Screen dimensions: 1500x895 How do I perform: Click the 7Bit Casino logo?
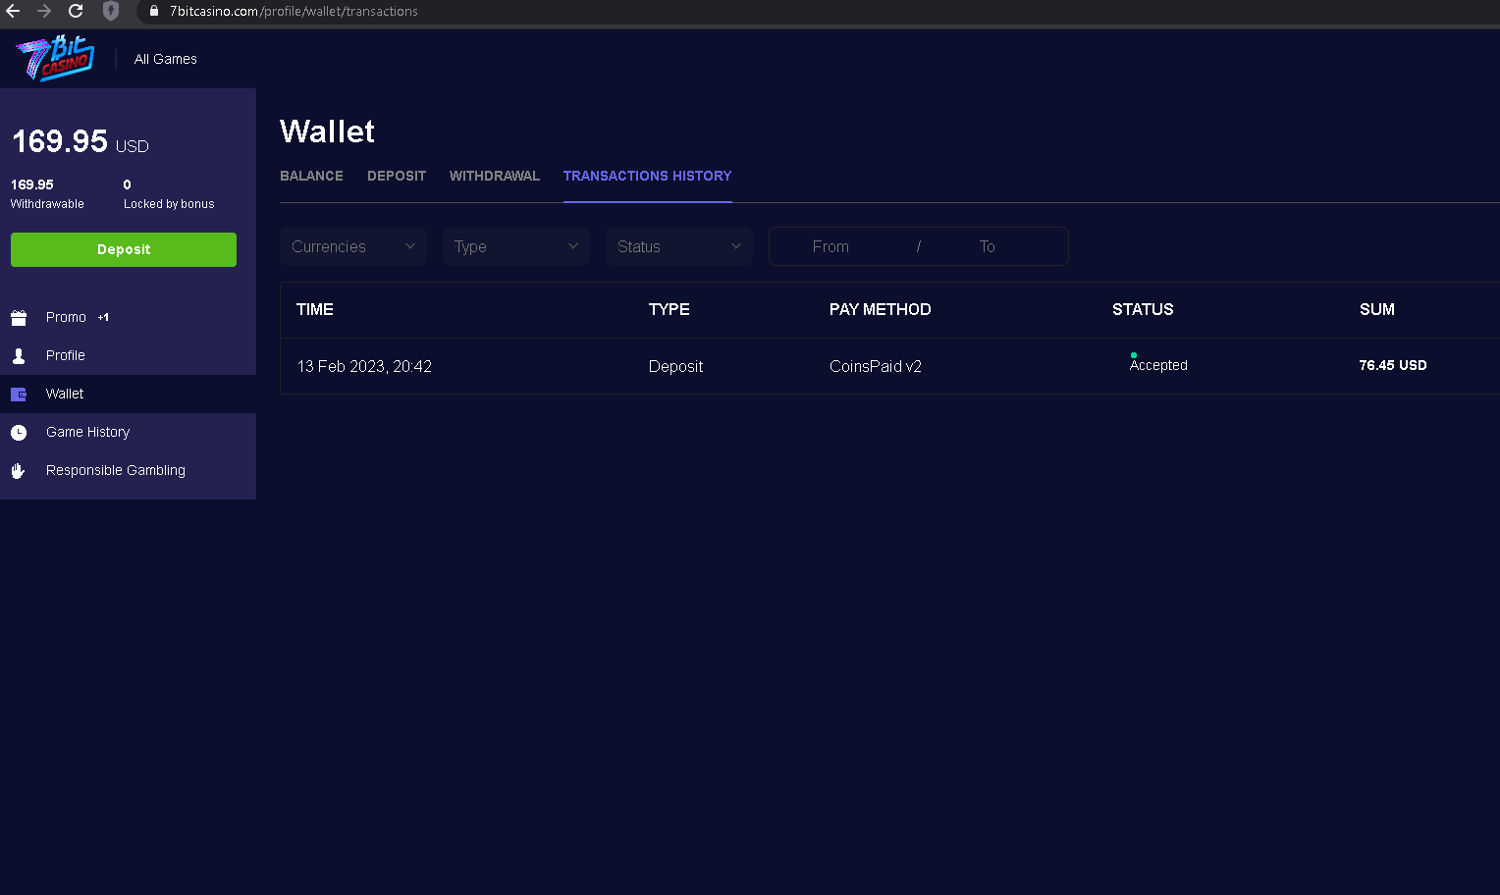coord(55,58)
